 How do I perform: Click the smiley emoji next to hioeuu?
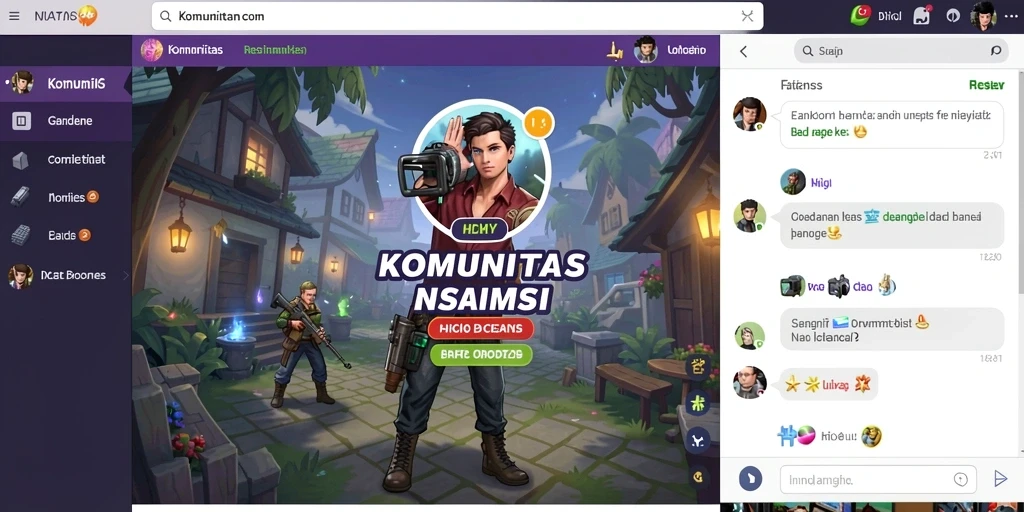[872, 436]
